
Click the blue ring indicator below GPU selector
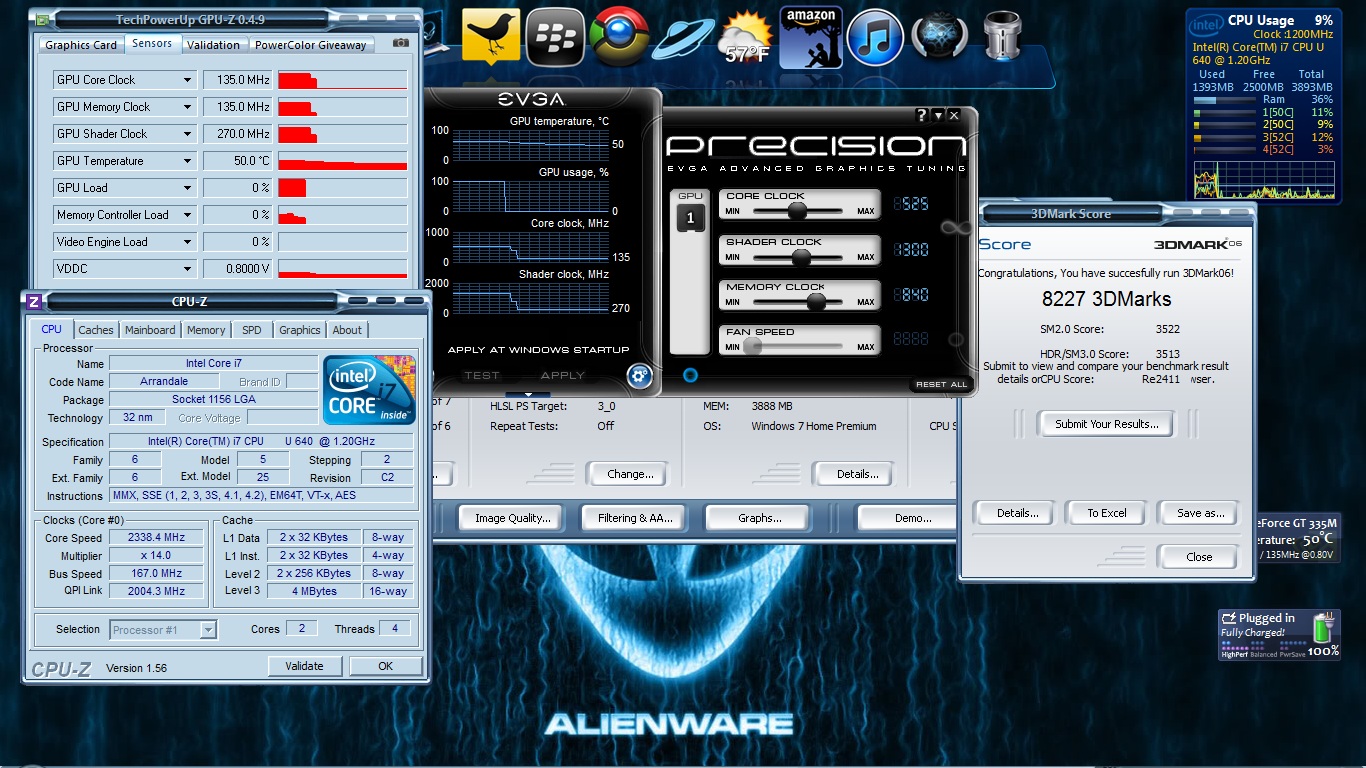[690, 375]
